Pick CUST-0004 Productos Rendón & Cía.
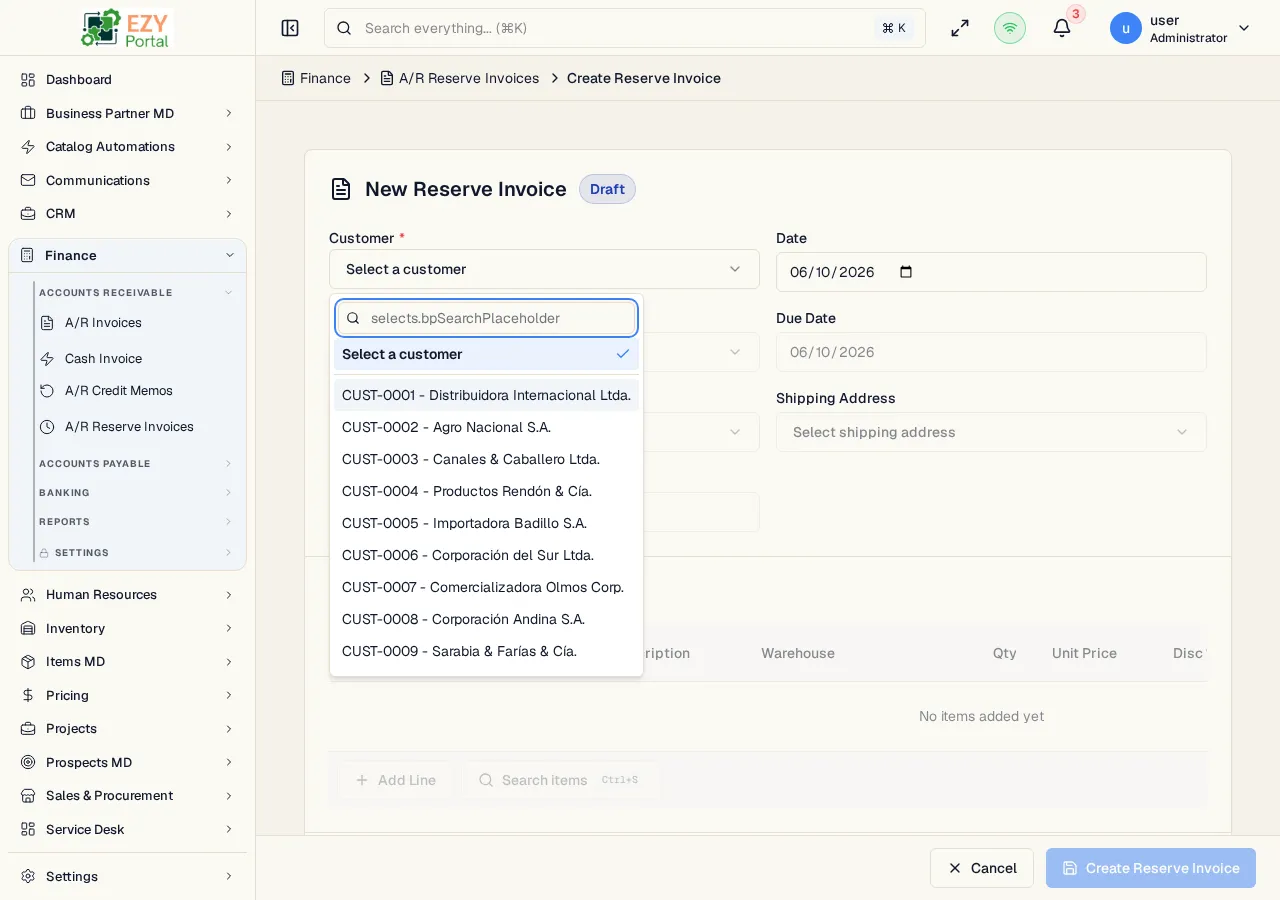 (x=486, y=491)
